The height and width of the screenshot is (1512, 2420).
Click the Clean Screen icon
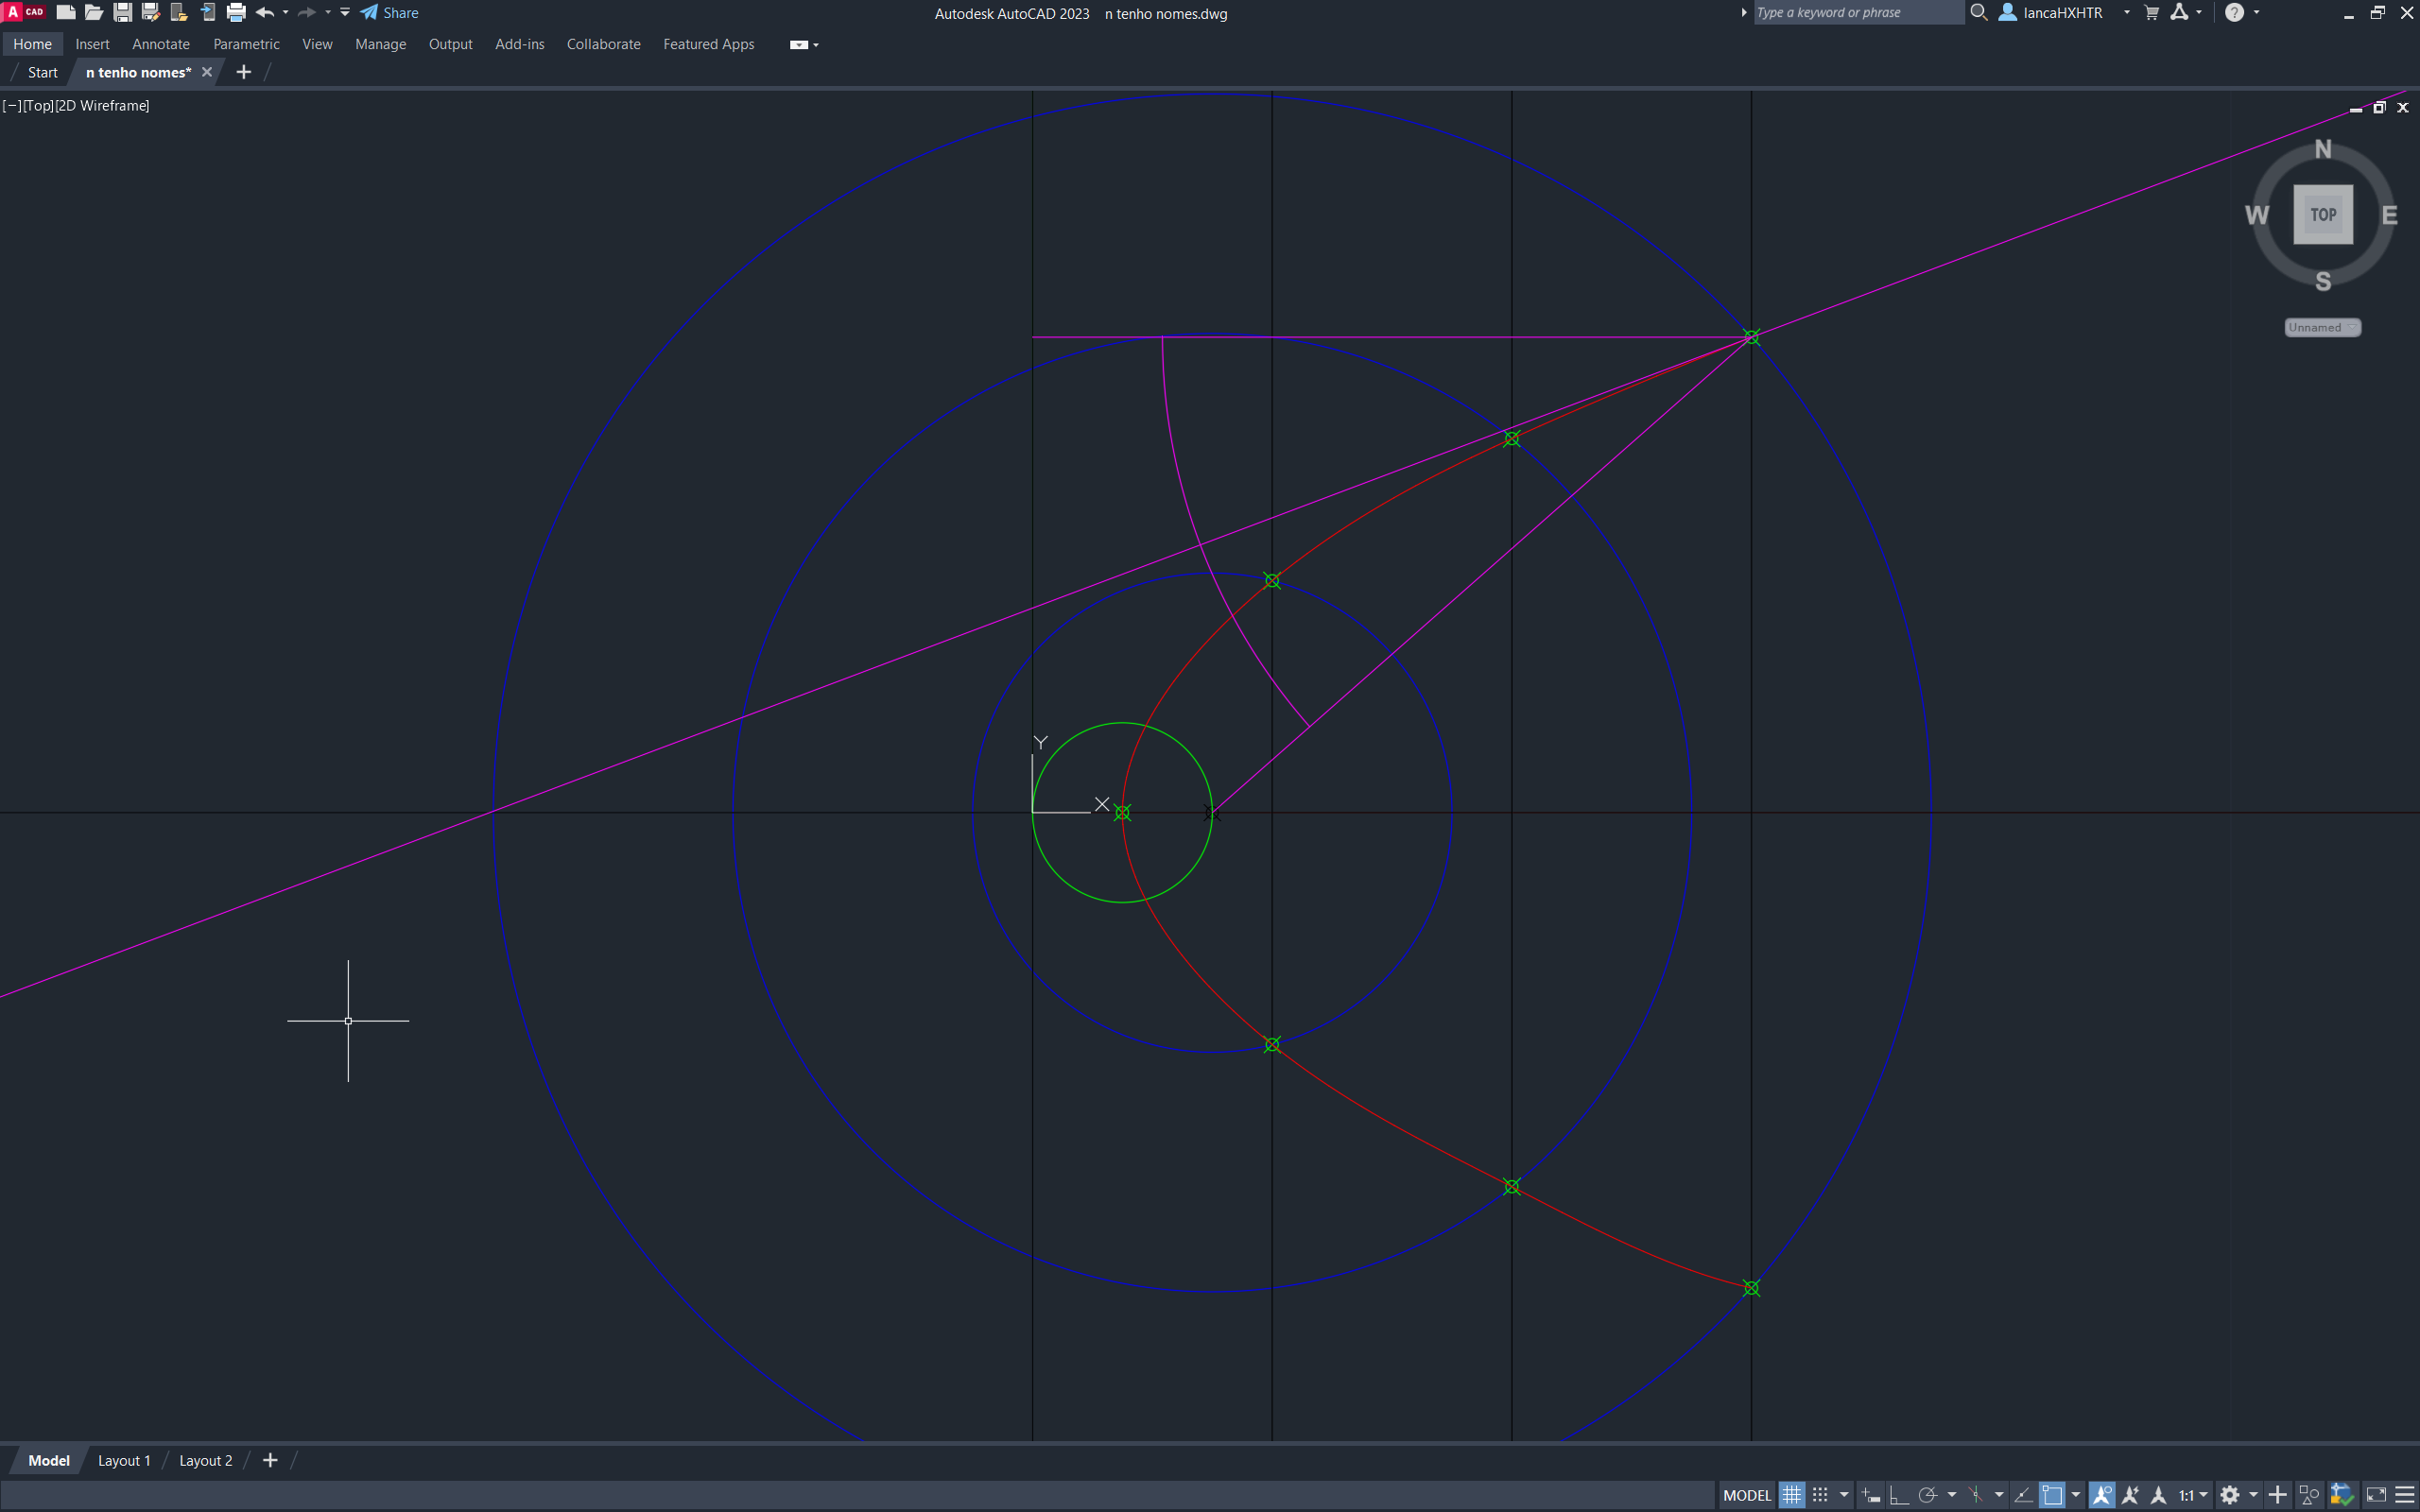click(x=2376, y=1495)
